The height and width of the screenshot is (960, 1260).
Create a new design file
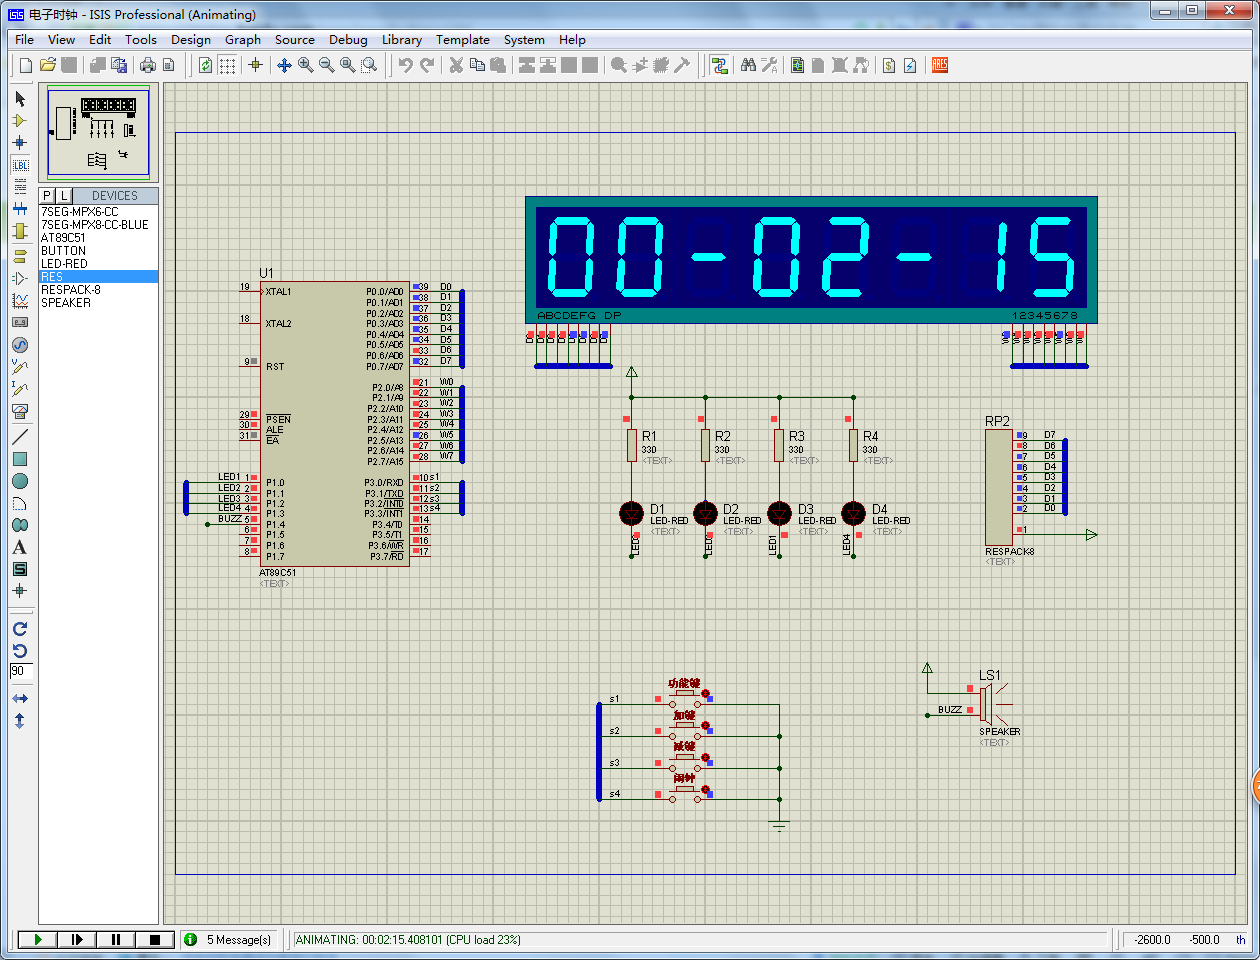pos(26,65)
